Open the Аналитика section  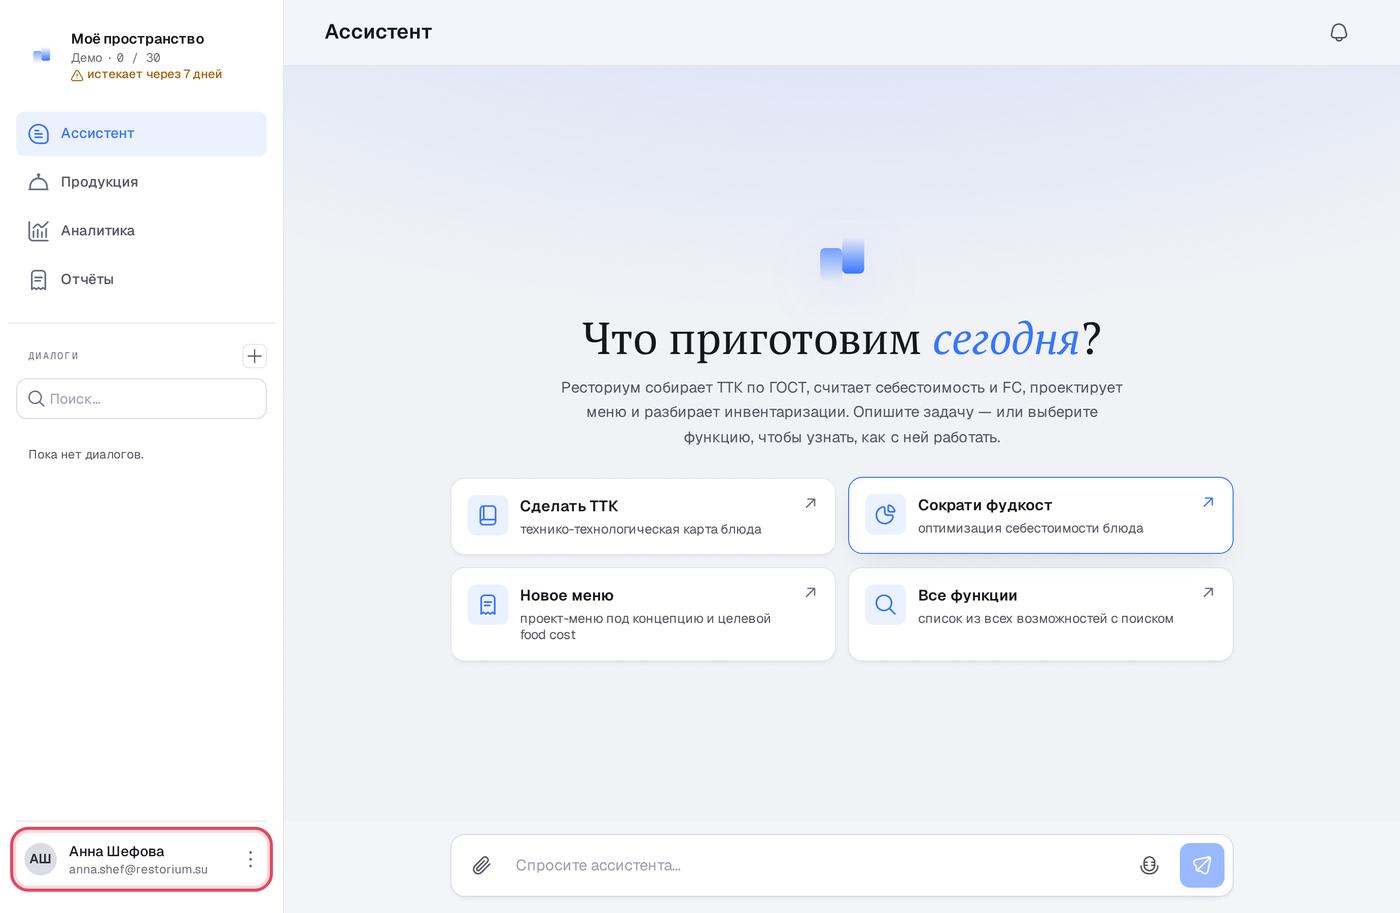coord(141,231)
